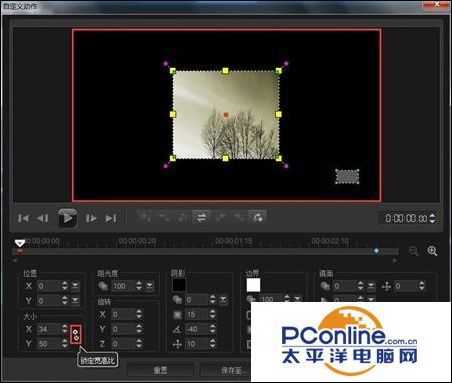Adjust the opacity stepper arrows

point(139,286)
